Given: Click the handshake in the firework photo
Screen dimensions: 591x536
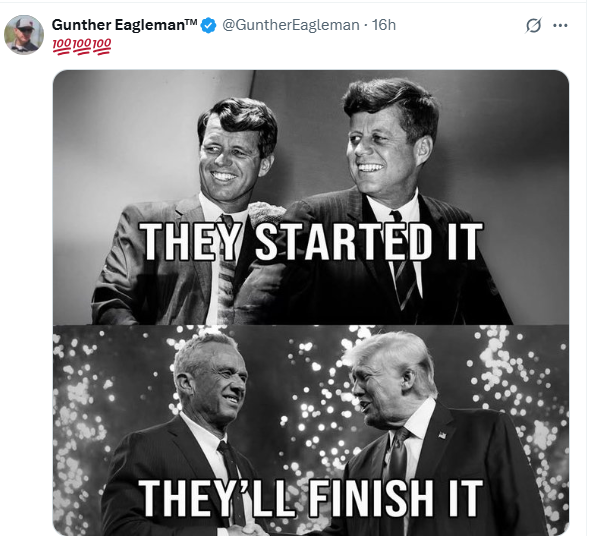Looking at the screenshot, I should coord(246,530).
